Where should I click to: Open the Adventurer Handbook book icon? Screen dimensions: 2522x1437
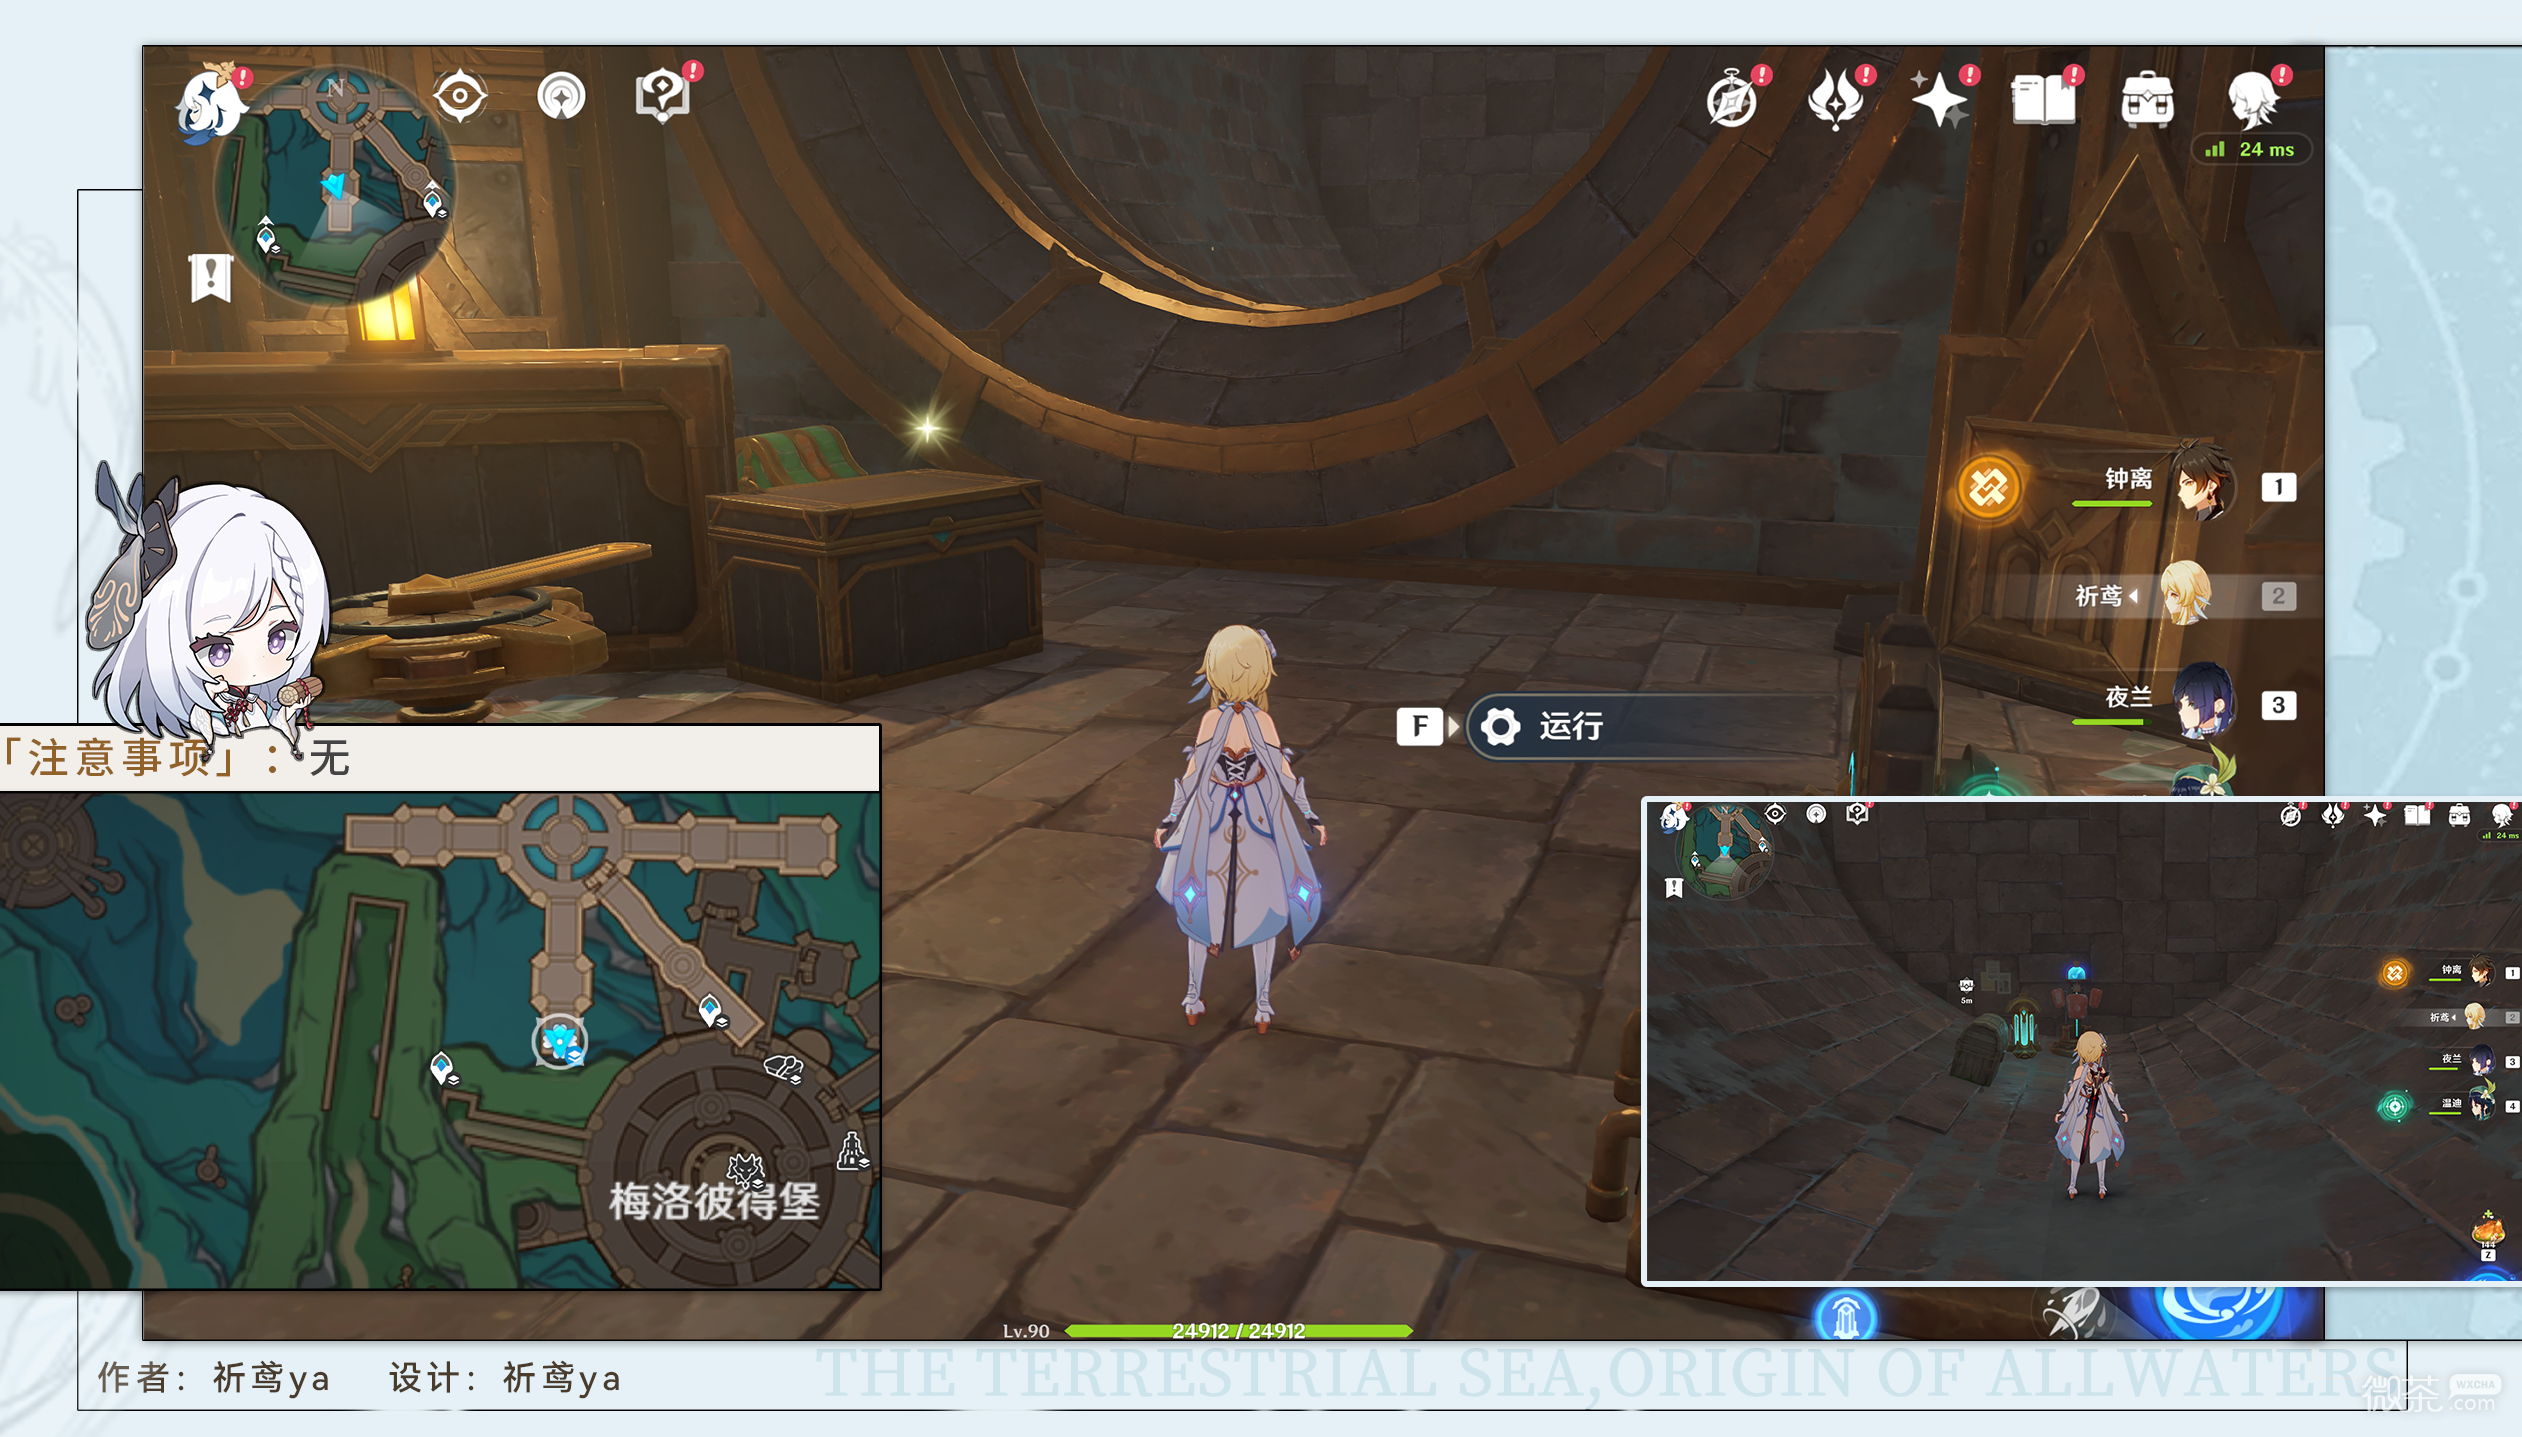click(x=2044, y=100)
